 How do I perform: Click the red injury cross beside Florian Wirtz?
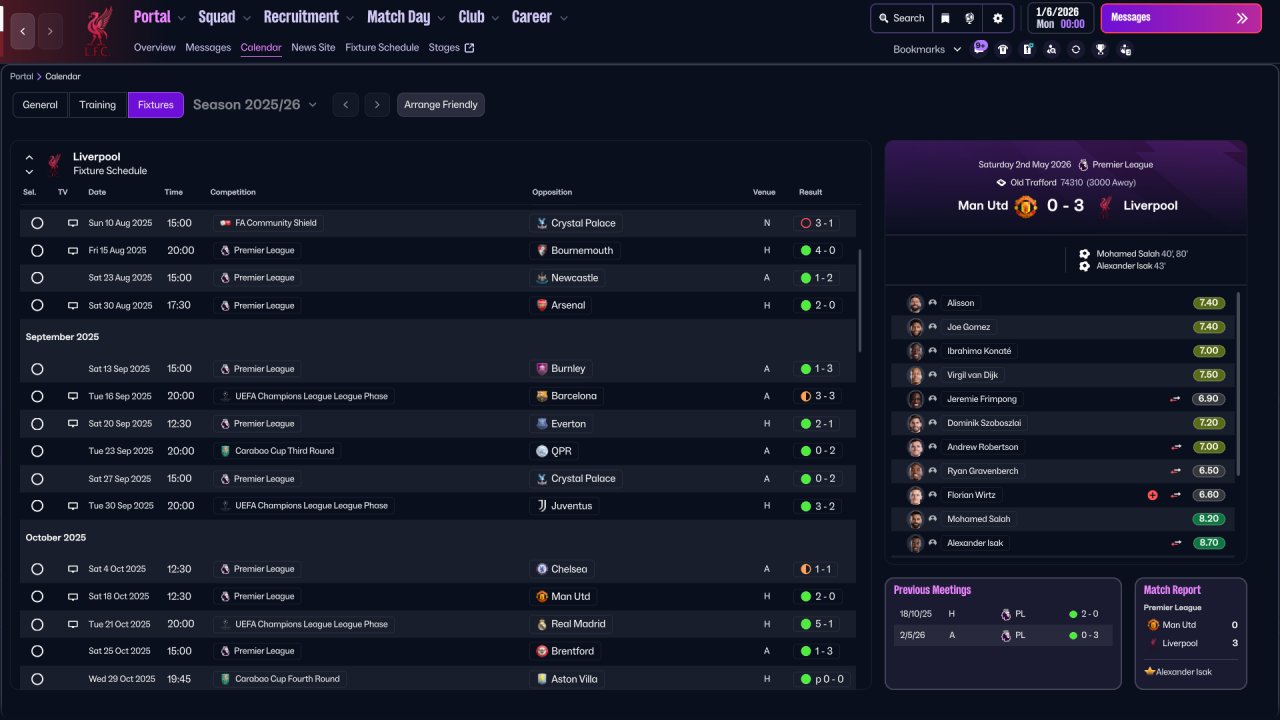click(1152, 495)
